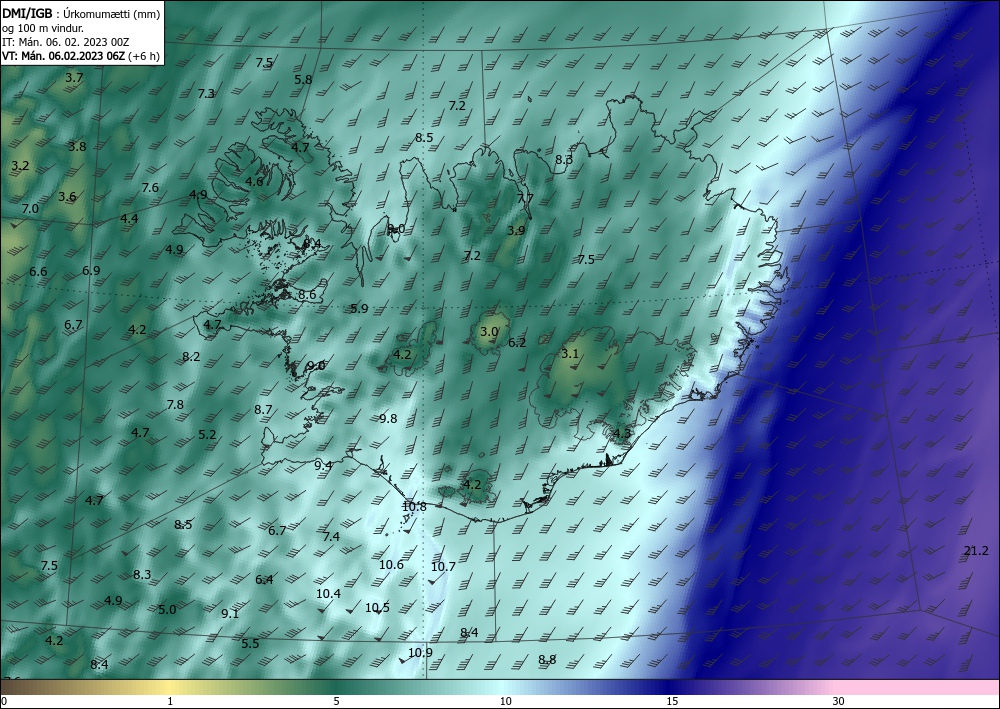The image size is (1000, 709).
Task: Select the '10.7' map value
Action: pos(443,566)
